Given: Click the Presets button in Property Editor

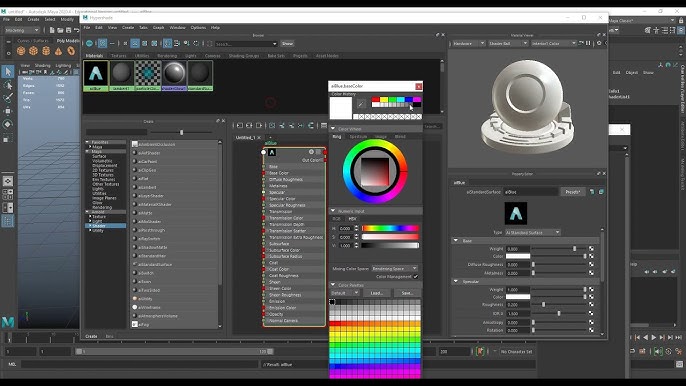Looking at the screenshot, I should click(x=572, y=192).
